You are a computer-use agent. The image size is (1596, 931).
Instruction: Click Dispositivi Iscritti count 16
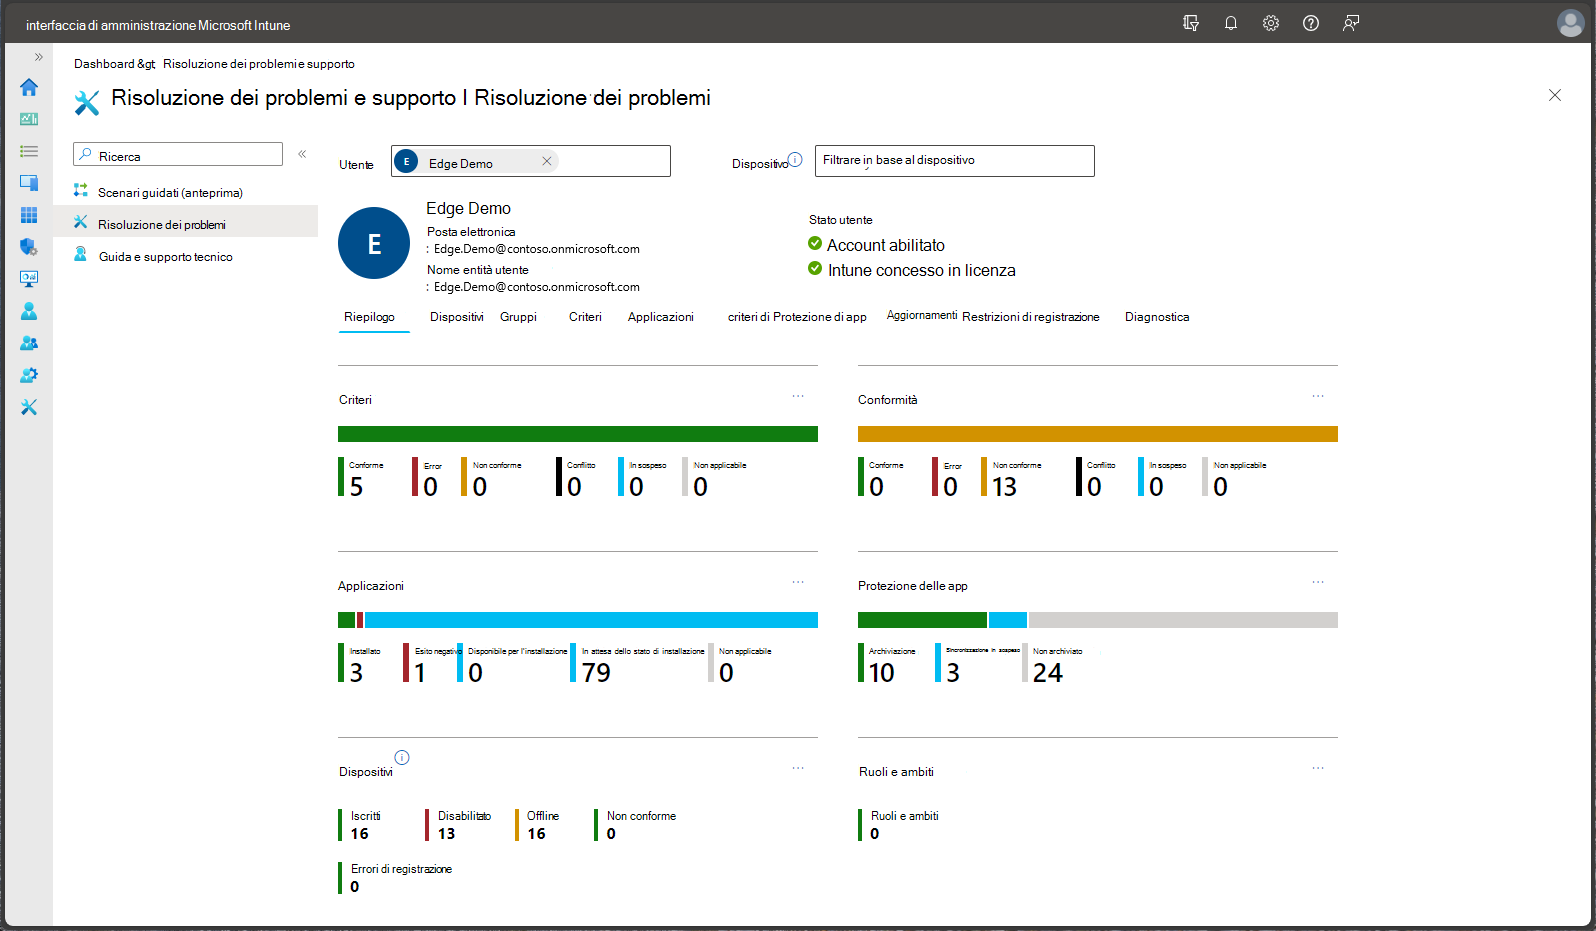pyautogui.click(x=360, y=834)
